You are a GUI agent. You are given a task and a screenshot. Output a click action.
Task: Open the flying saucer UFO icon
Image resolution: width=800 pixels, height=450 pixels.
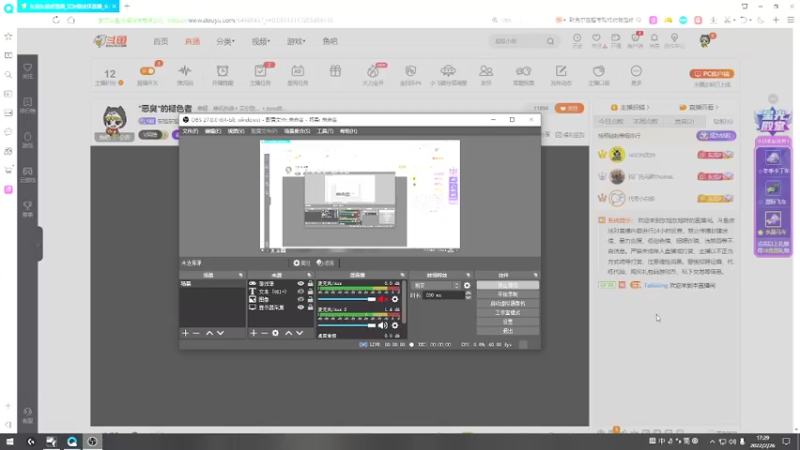point(448,71)
